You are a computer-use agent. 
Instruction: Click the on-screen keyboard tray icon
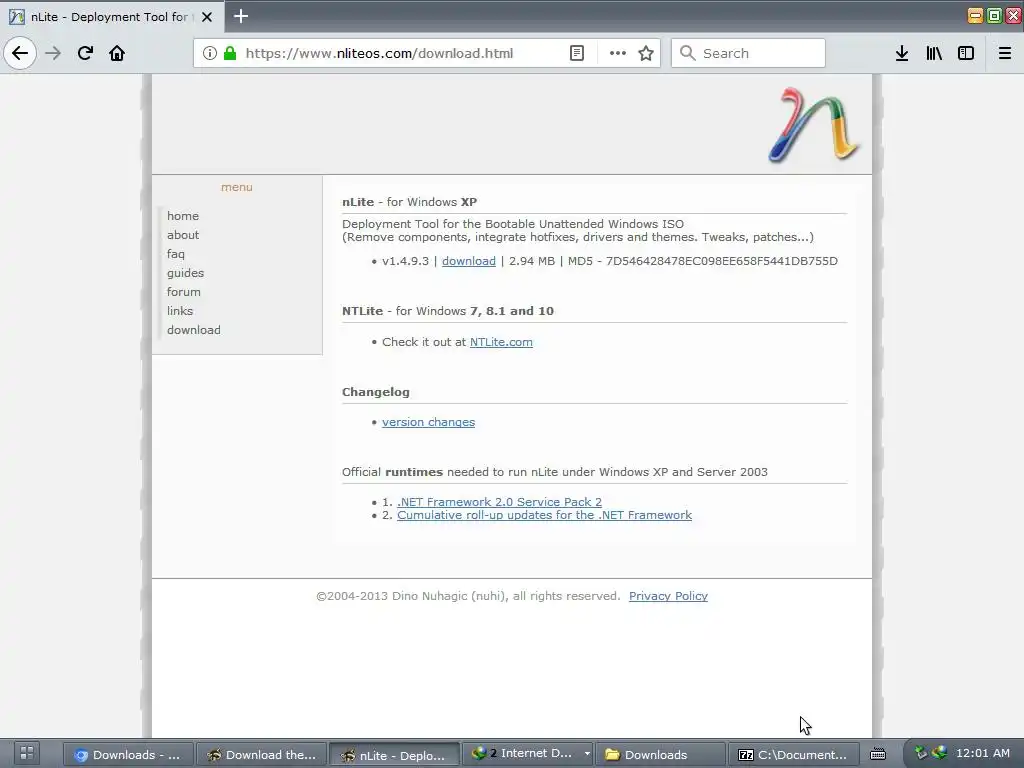[878, 754]
